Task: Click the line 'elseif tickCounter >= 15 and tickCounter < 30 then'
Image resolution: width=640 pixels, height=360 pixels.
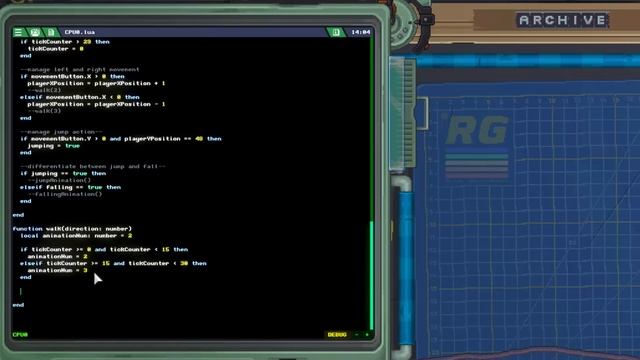Action: click(x=113, y=263)
